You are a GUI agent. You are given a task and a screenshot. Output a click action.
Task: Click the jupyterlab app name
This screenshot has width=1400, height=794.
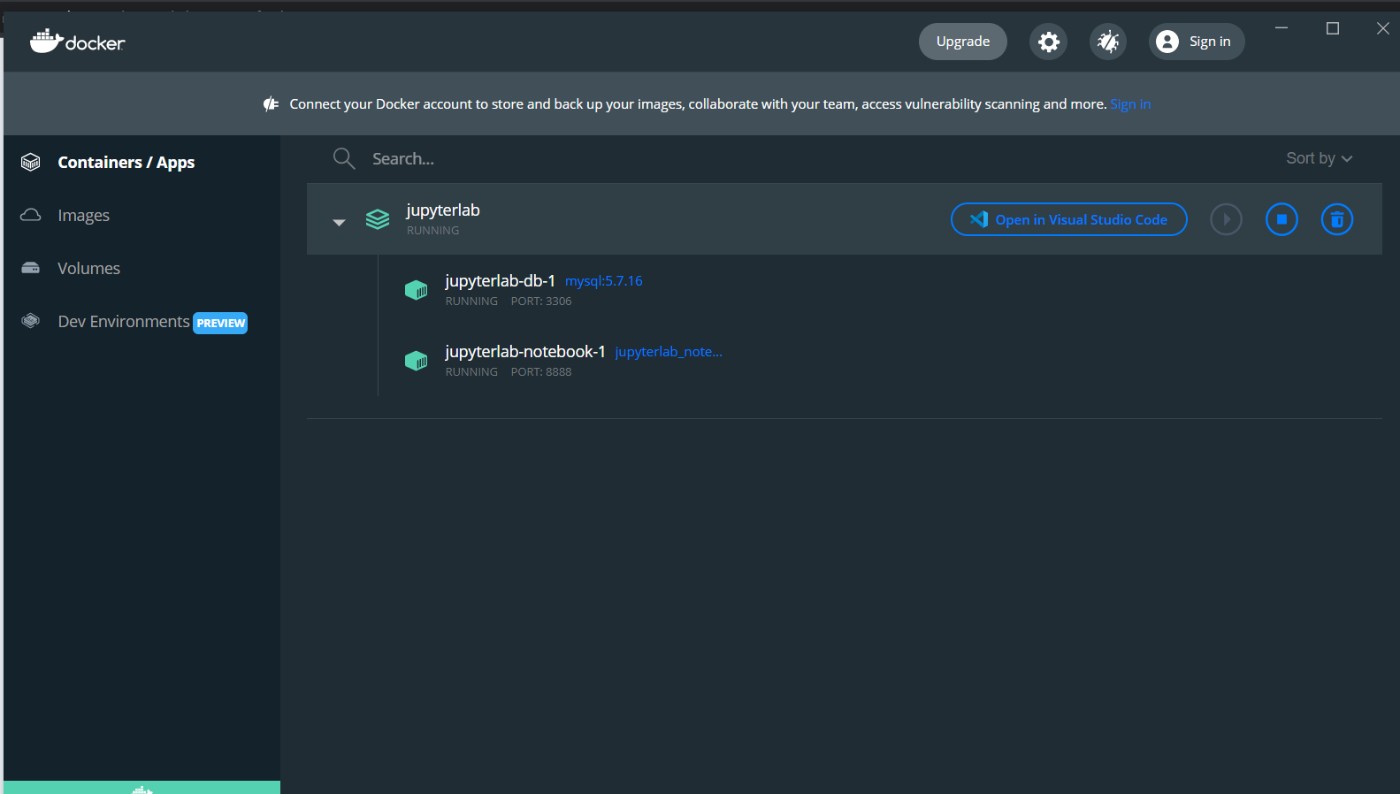[443, 210]
